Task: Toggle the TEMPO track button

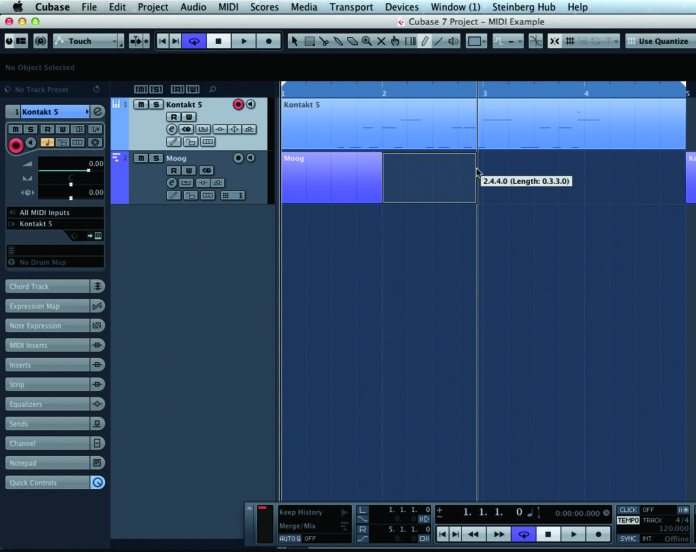Action: 628,520
